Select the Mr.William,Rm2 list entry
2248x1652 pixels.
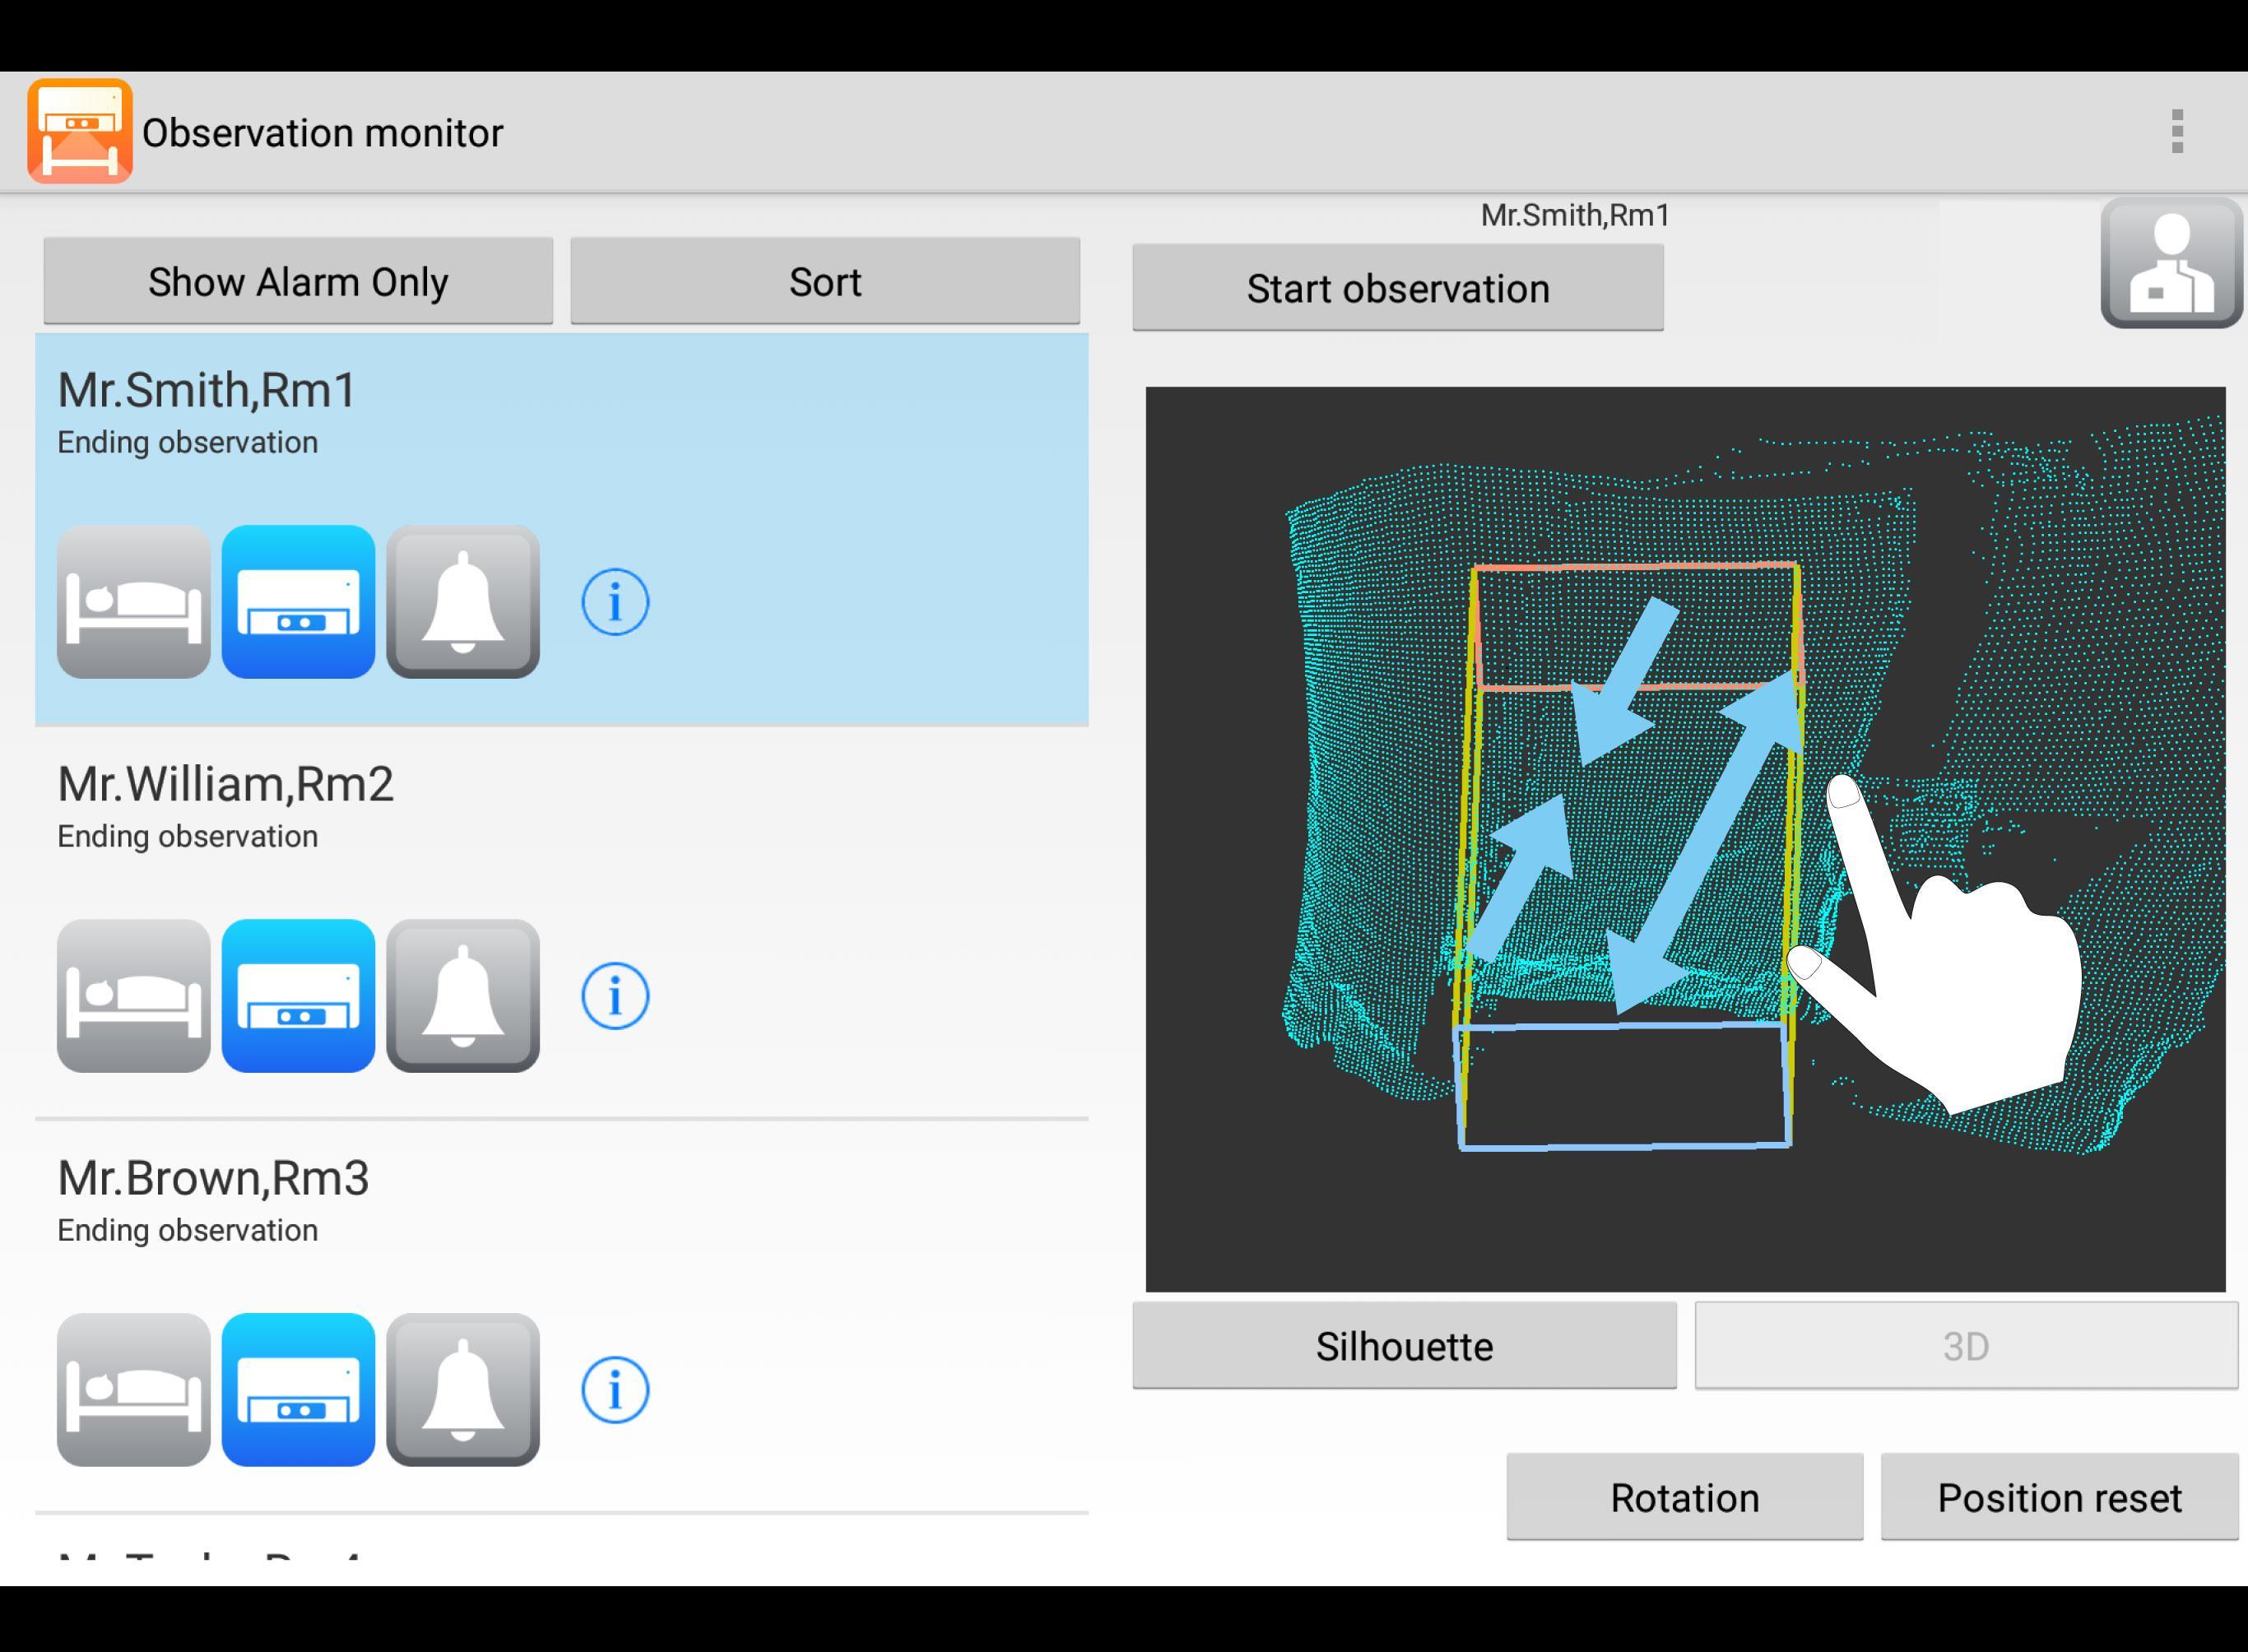(x=562, y=923)
